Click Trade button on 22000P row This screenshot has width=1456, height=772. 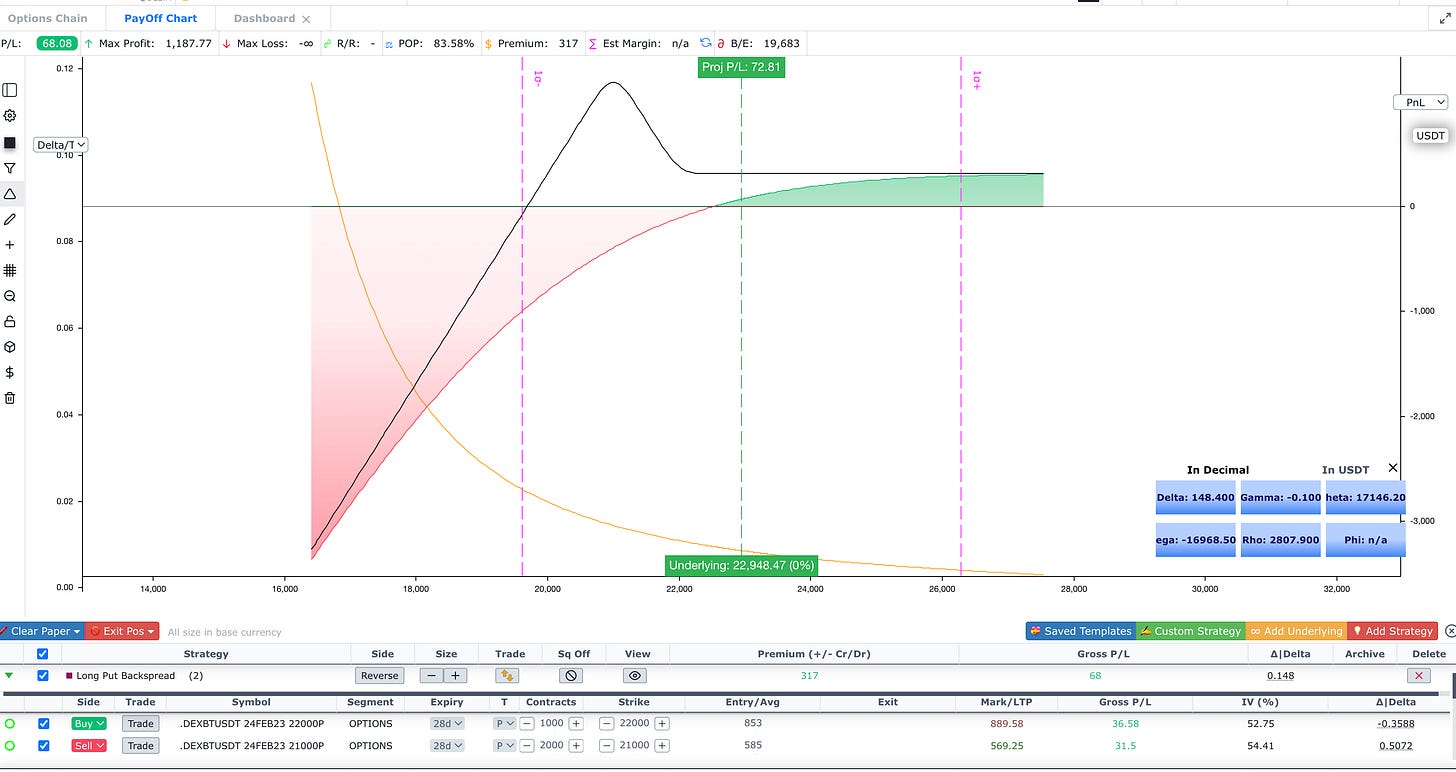(x=140, y=724)
